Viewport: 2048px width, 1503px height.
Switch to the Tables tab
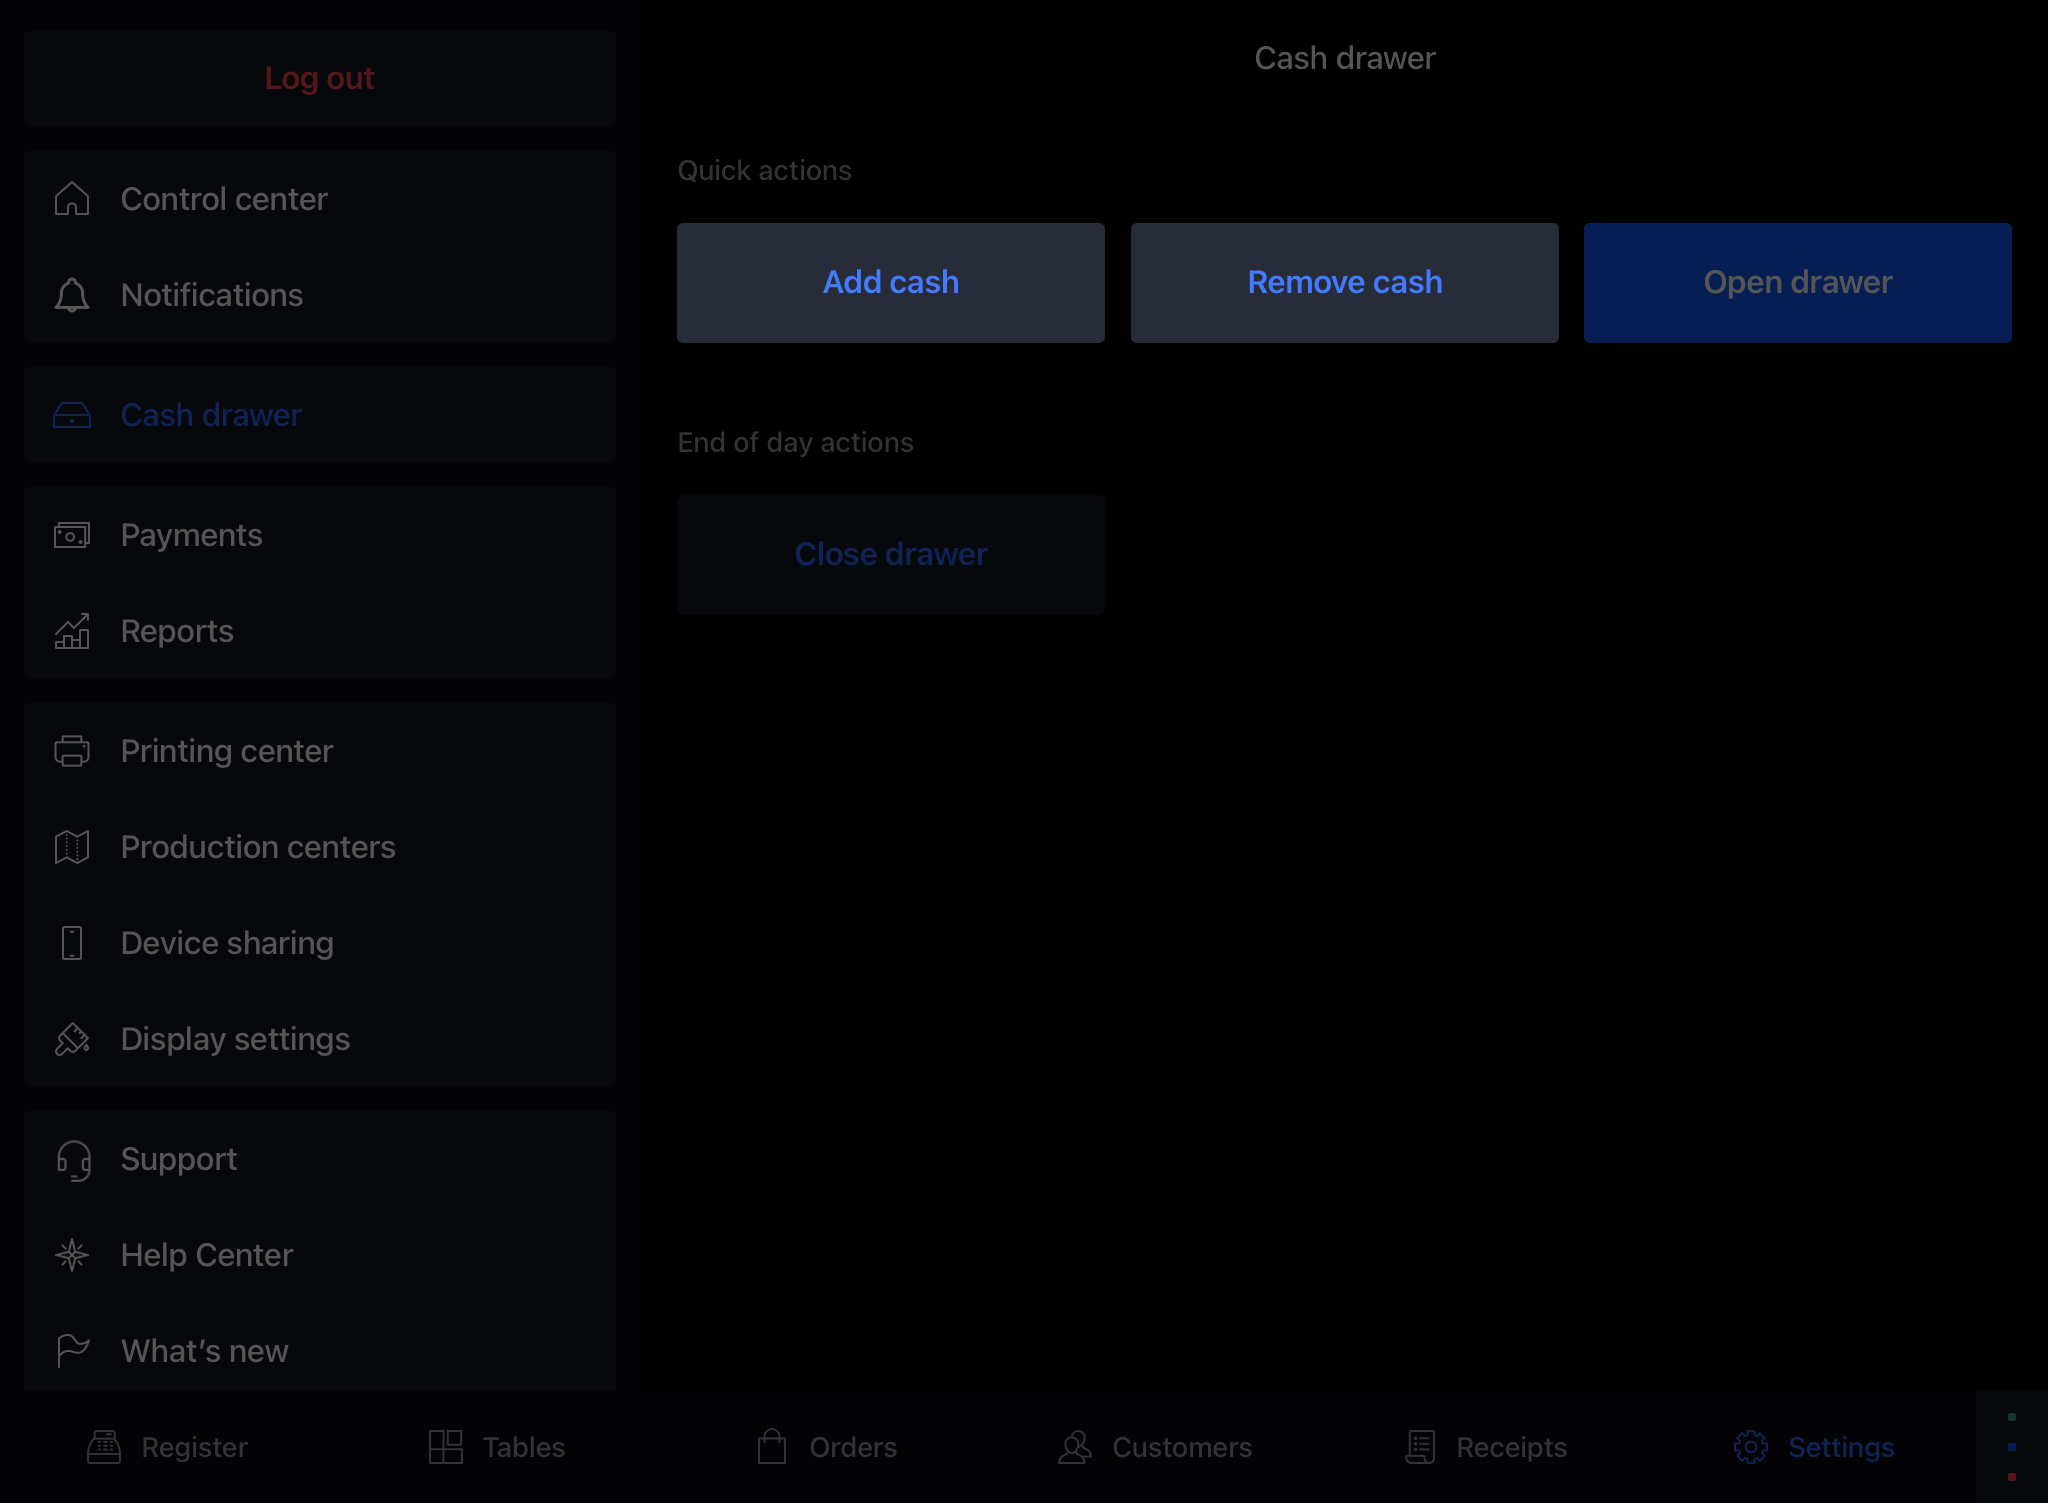click(497, 1447)
